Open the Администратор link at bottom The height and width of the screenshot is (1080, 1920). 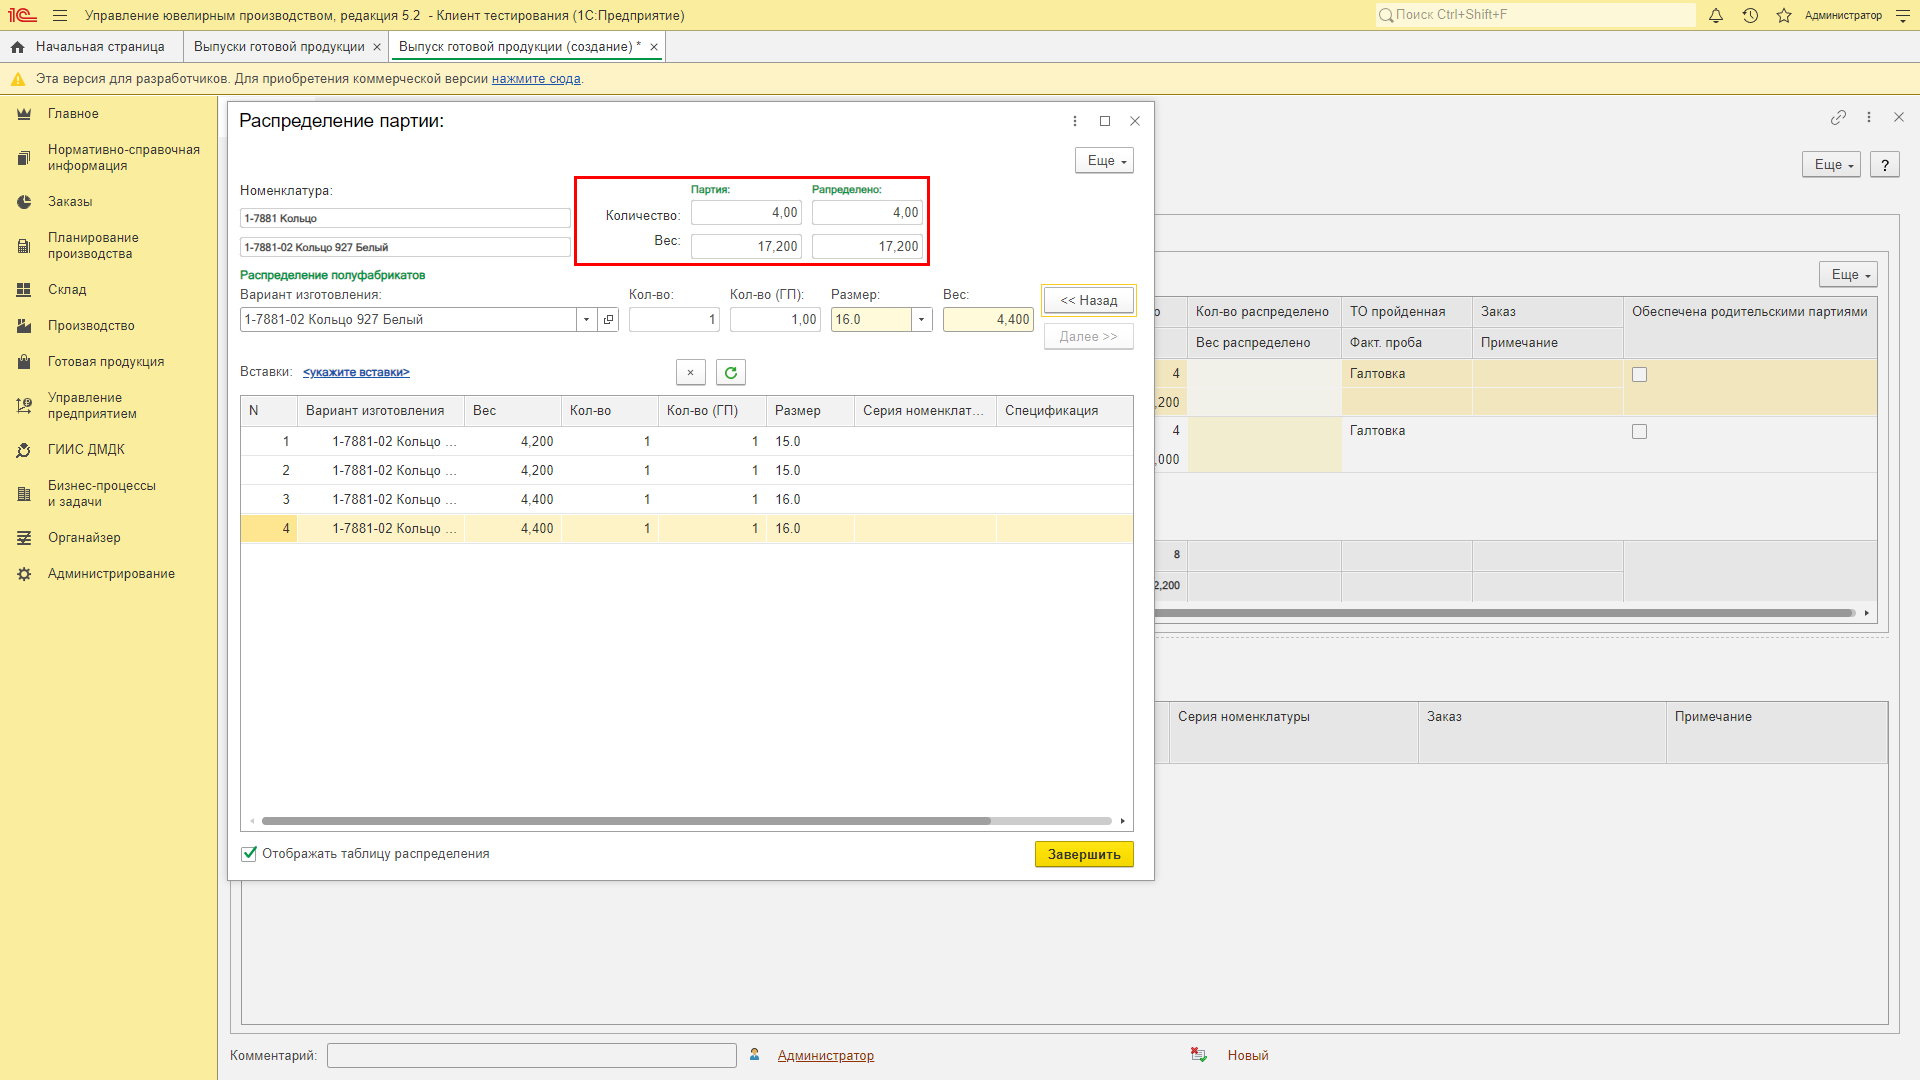point(825,1055)
